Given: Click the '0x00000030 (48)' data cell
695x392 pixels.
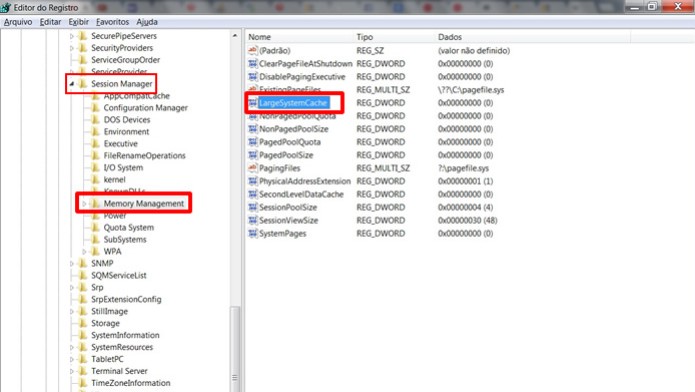Looking at the screenshot, I should coord(468,220).
